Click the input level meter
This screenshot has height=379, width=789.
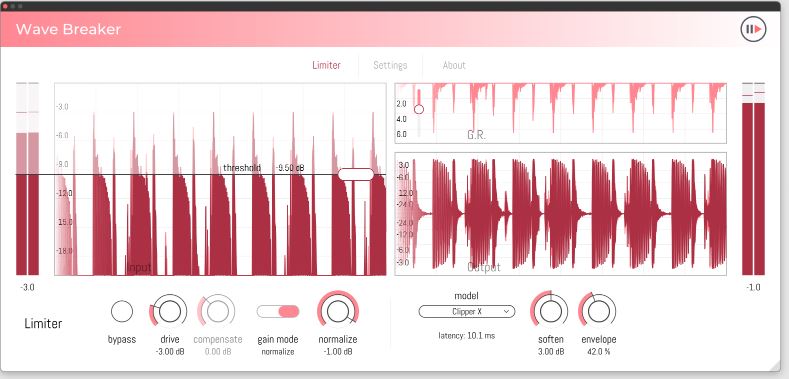[x=27, y=179]
